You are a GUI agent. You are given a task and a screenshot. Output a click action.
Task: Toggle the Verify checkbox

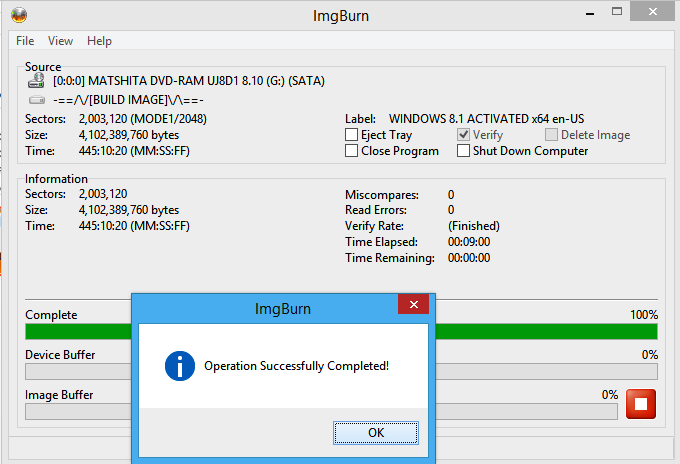[x=463, y=135]
